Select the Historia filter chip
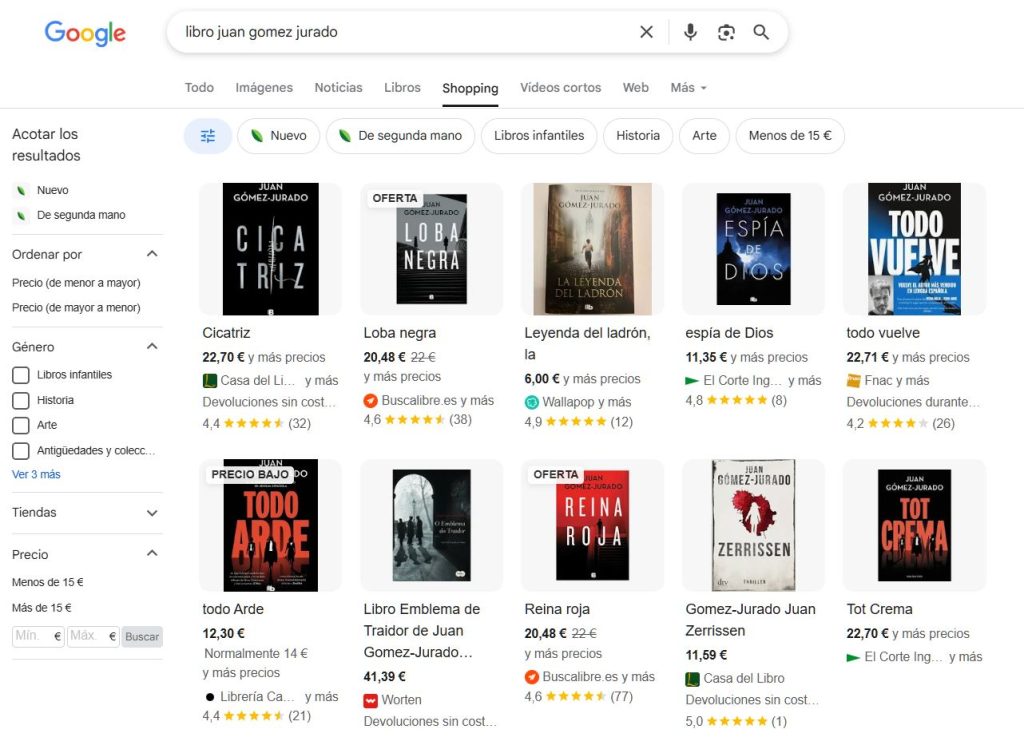Viewport: 1024px width, 749px height. click(638, 136)
